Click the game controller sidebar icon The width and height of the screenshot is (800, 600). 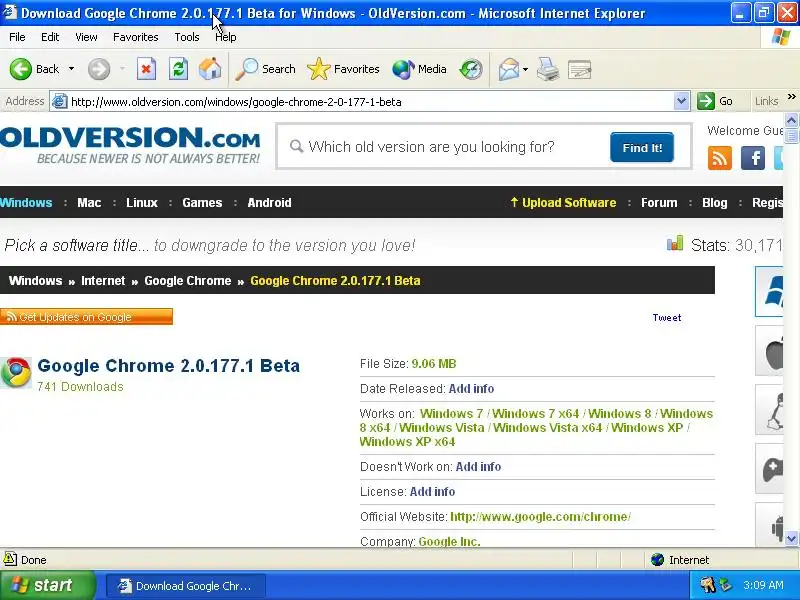tap(770, 469)
